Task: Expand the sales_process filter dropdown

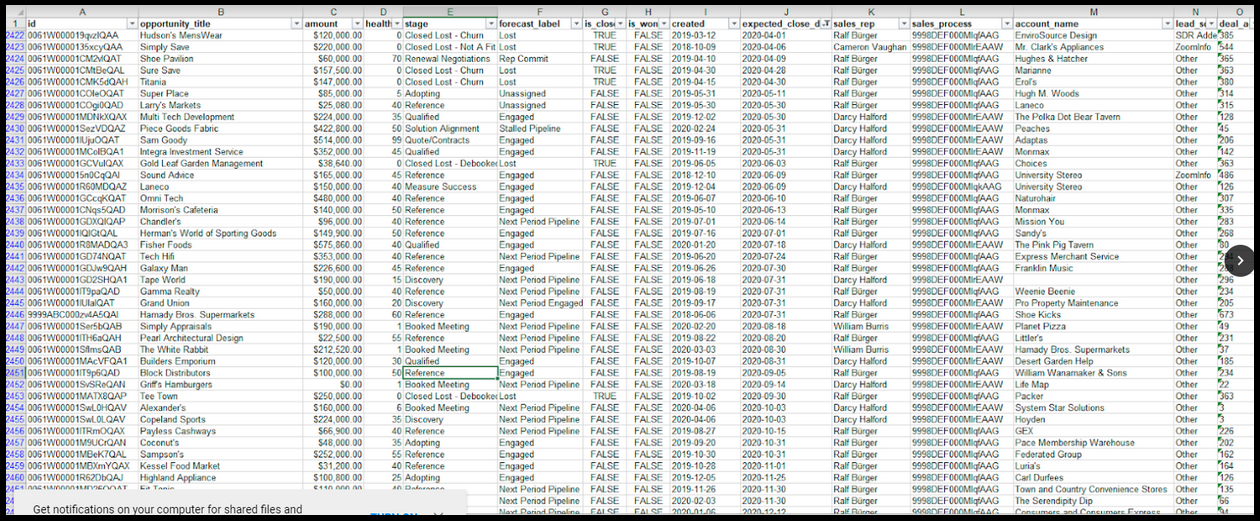Action: (x=1005, y=23)
